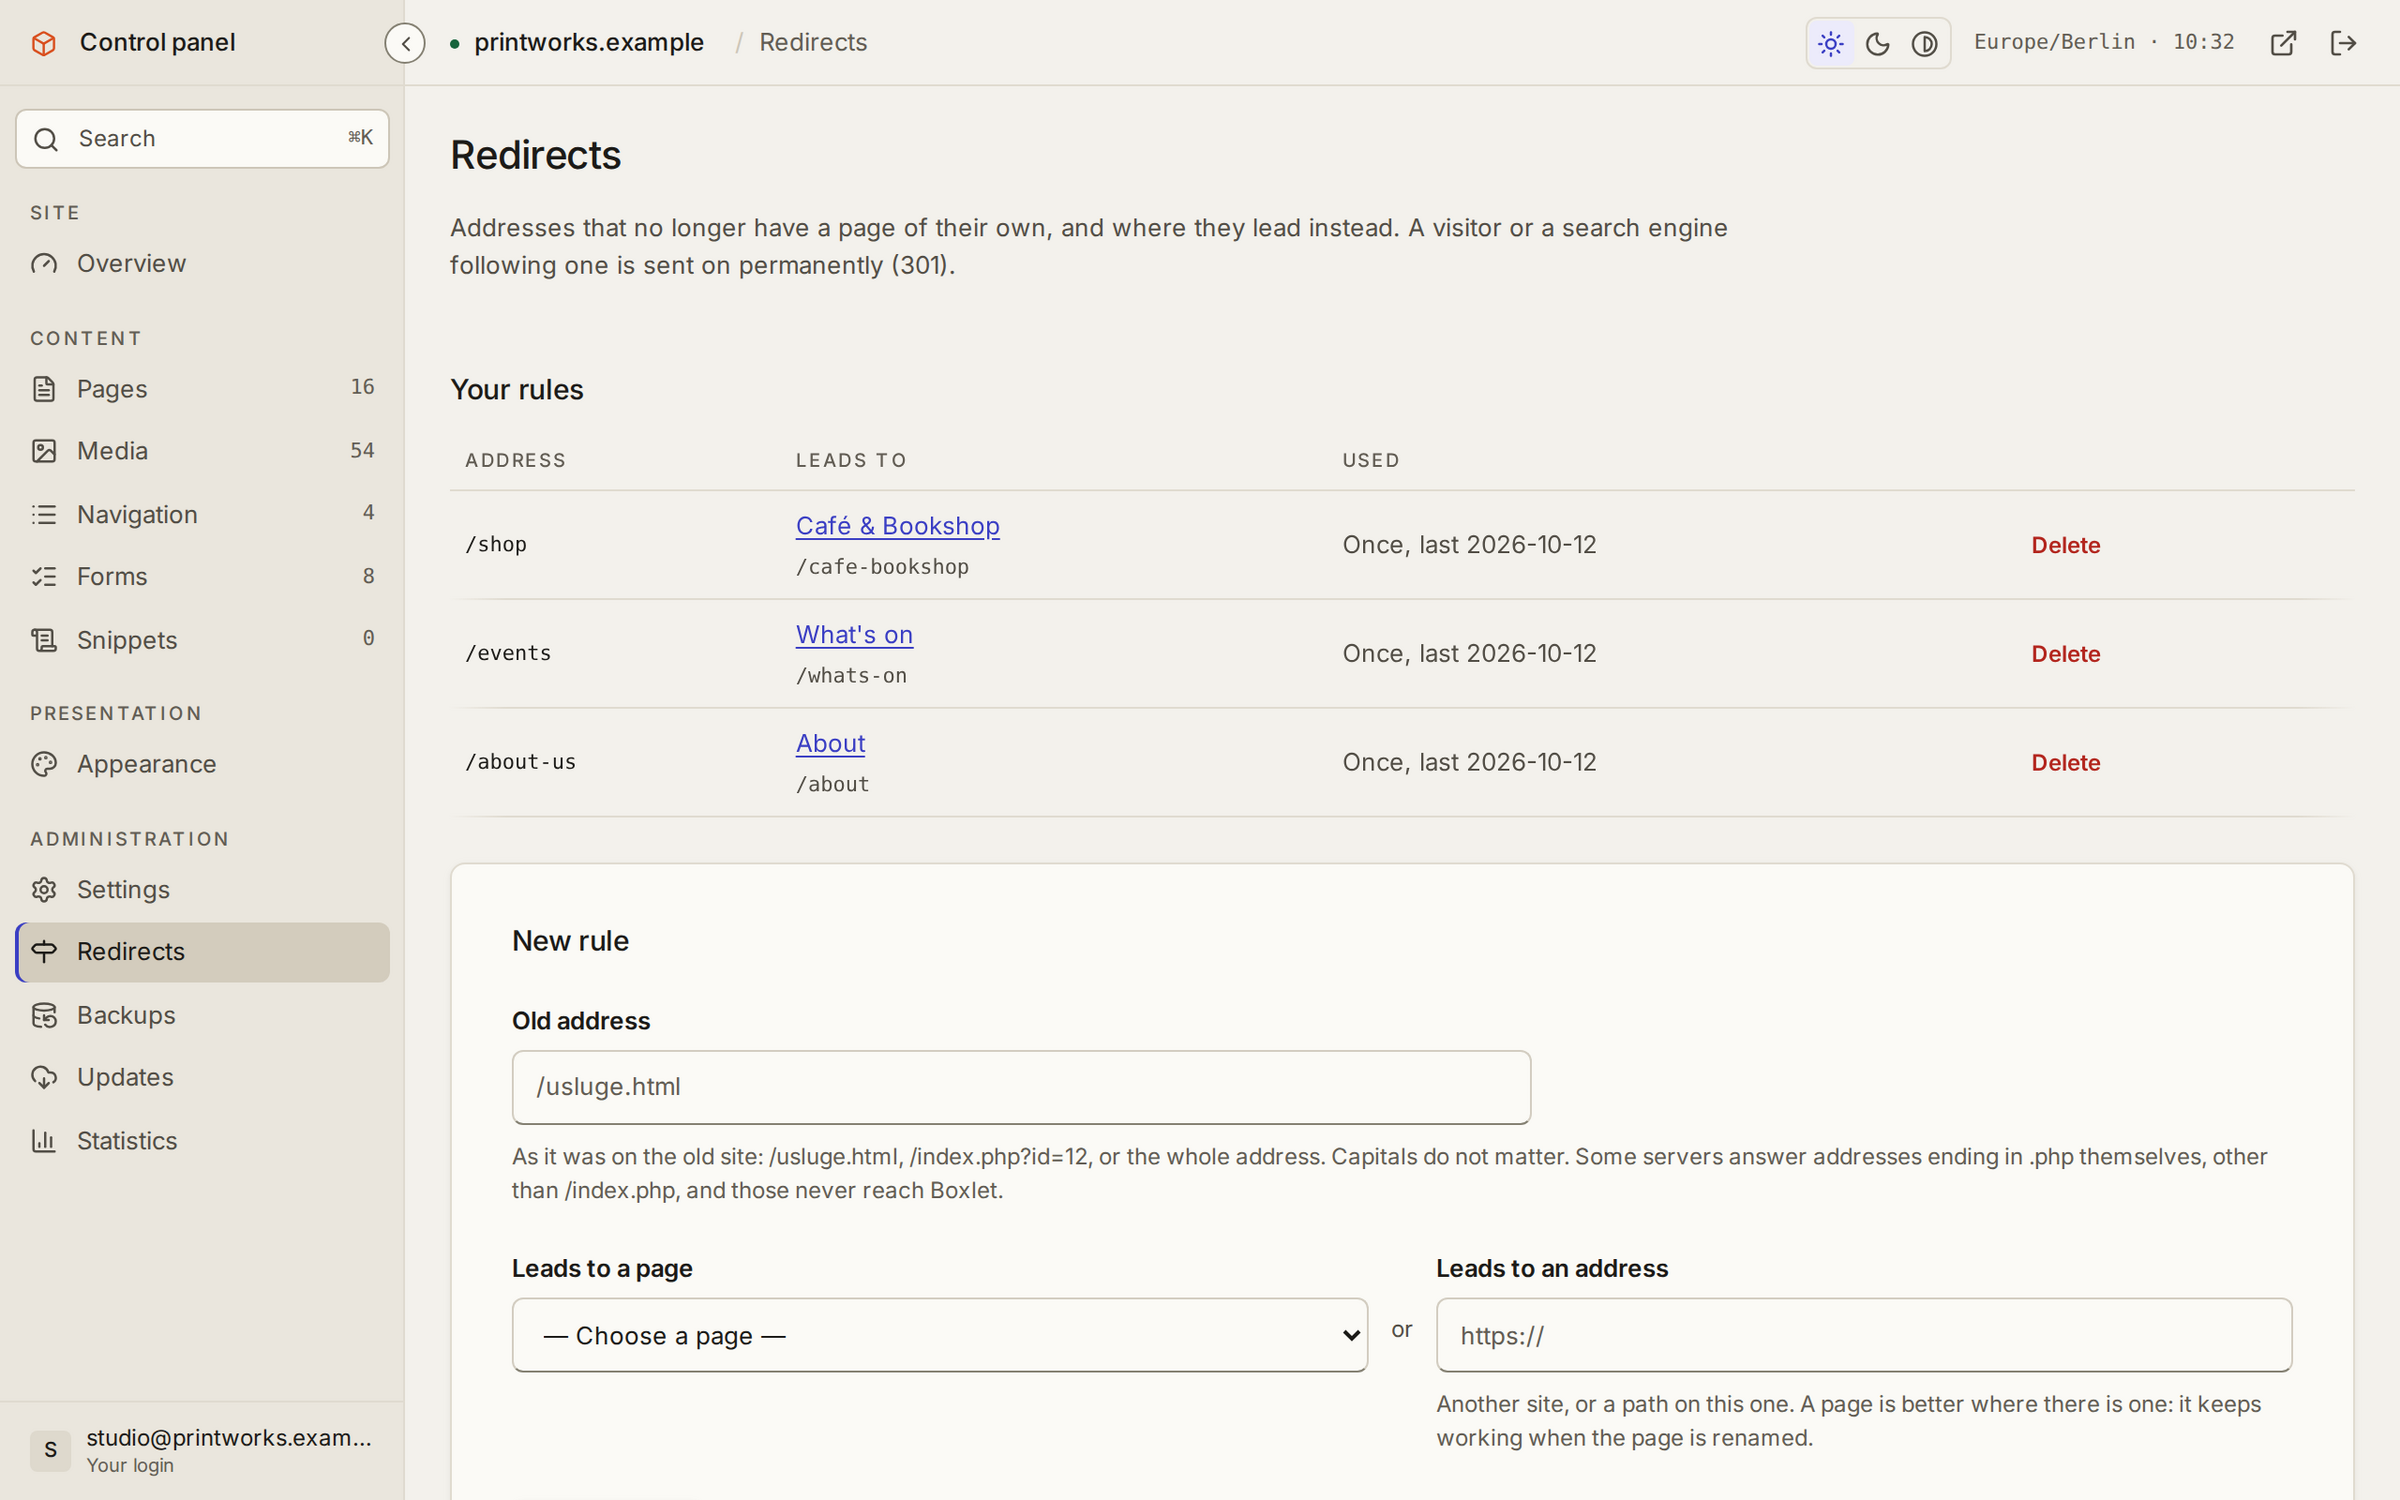Delete the /about-us redirect rule

[x=2065, y=763]
